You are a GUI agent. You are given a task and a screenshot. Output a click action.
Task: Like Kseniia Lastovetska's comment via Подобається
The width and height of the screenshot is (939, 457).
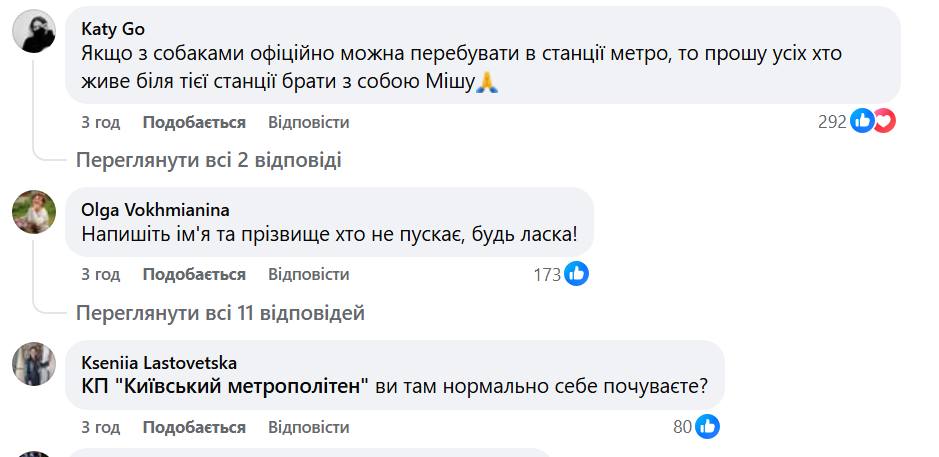(194, 427)
